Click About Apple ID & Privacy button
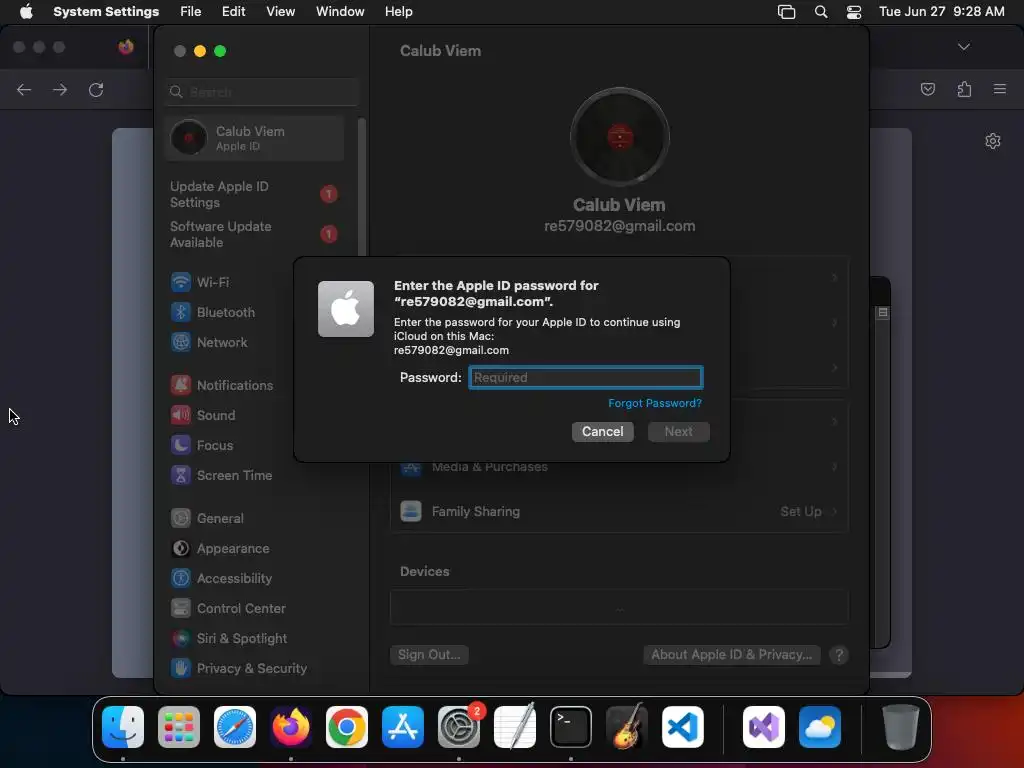 pyautogui.click(x=731, y=654)
